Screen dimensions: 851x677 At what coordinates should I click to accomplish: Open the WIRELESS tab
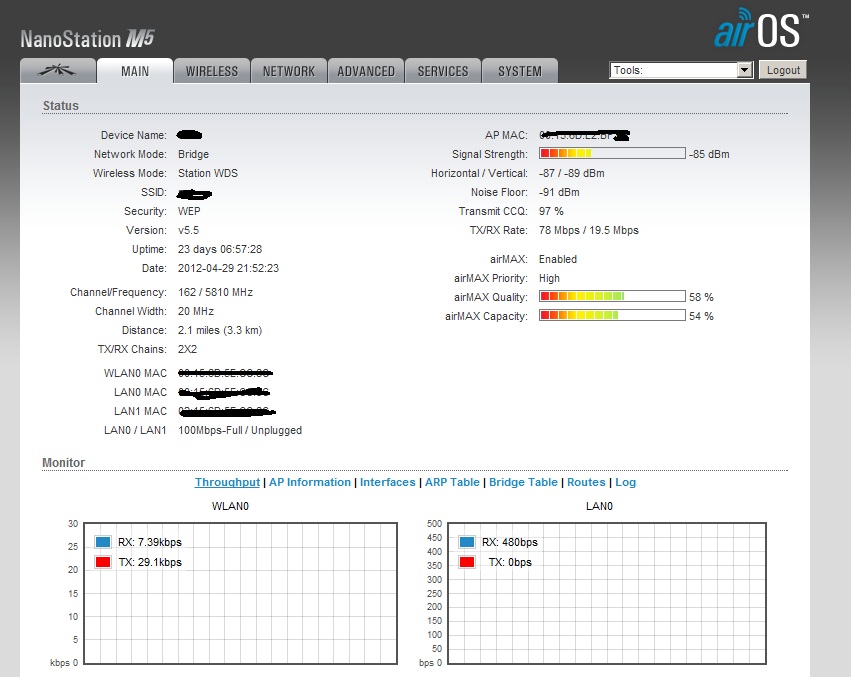coord(212,71)
